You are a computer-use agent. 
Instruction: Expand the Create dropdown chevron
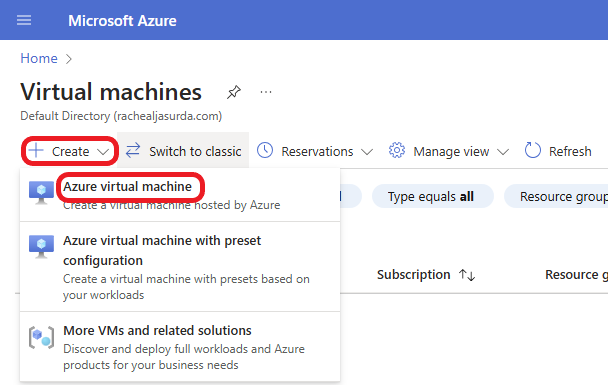103,152
